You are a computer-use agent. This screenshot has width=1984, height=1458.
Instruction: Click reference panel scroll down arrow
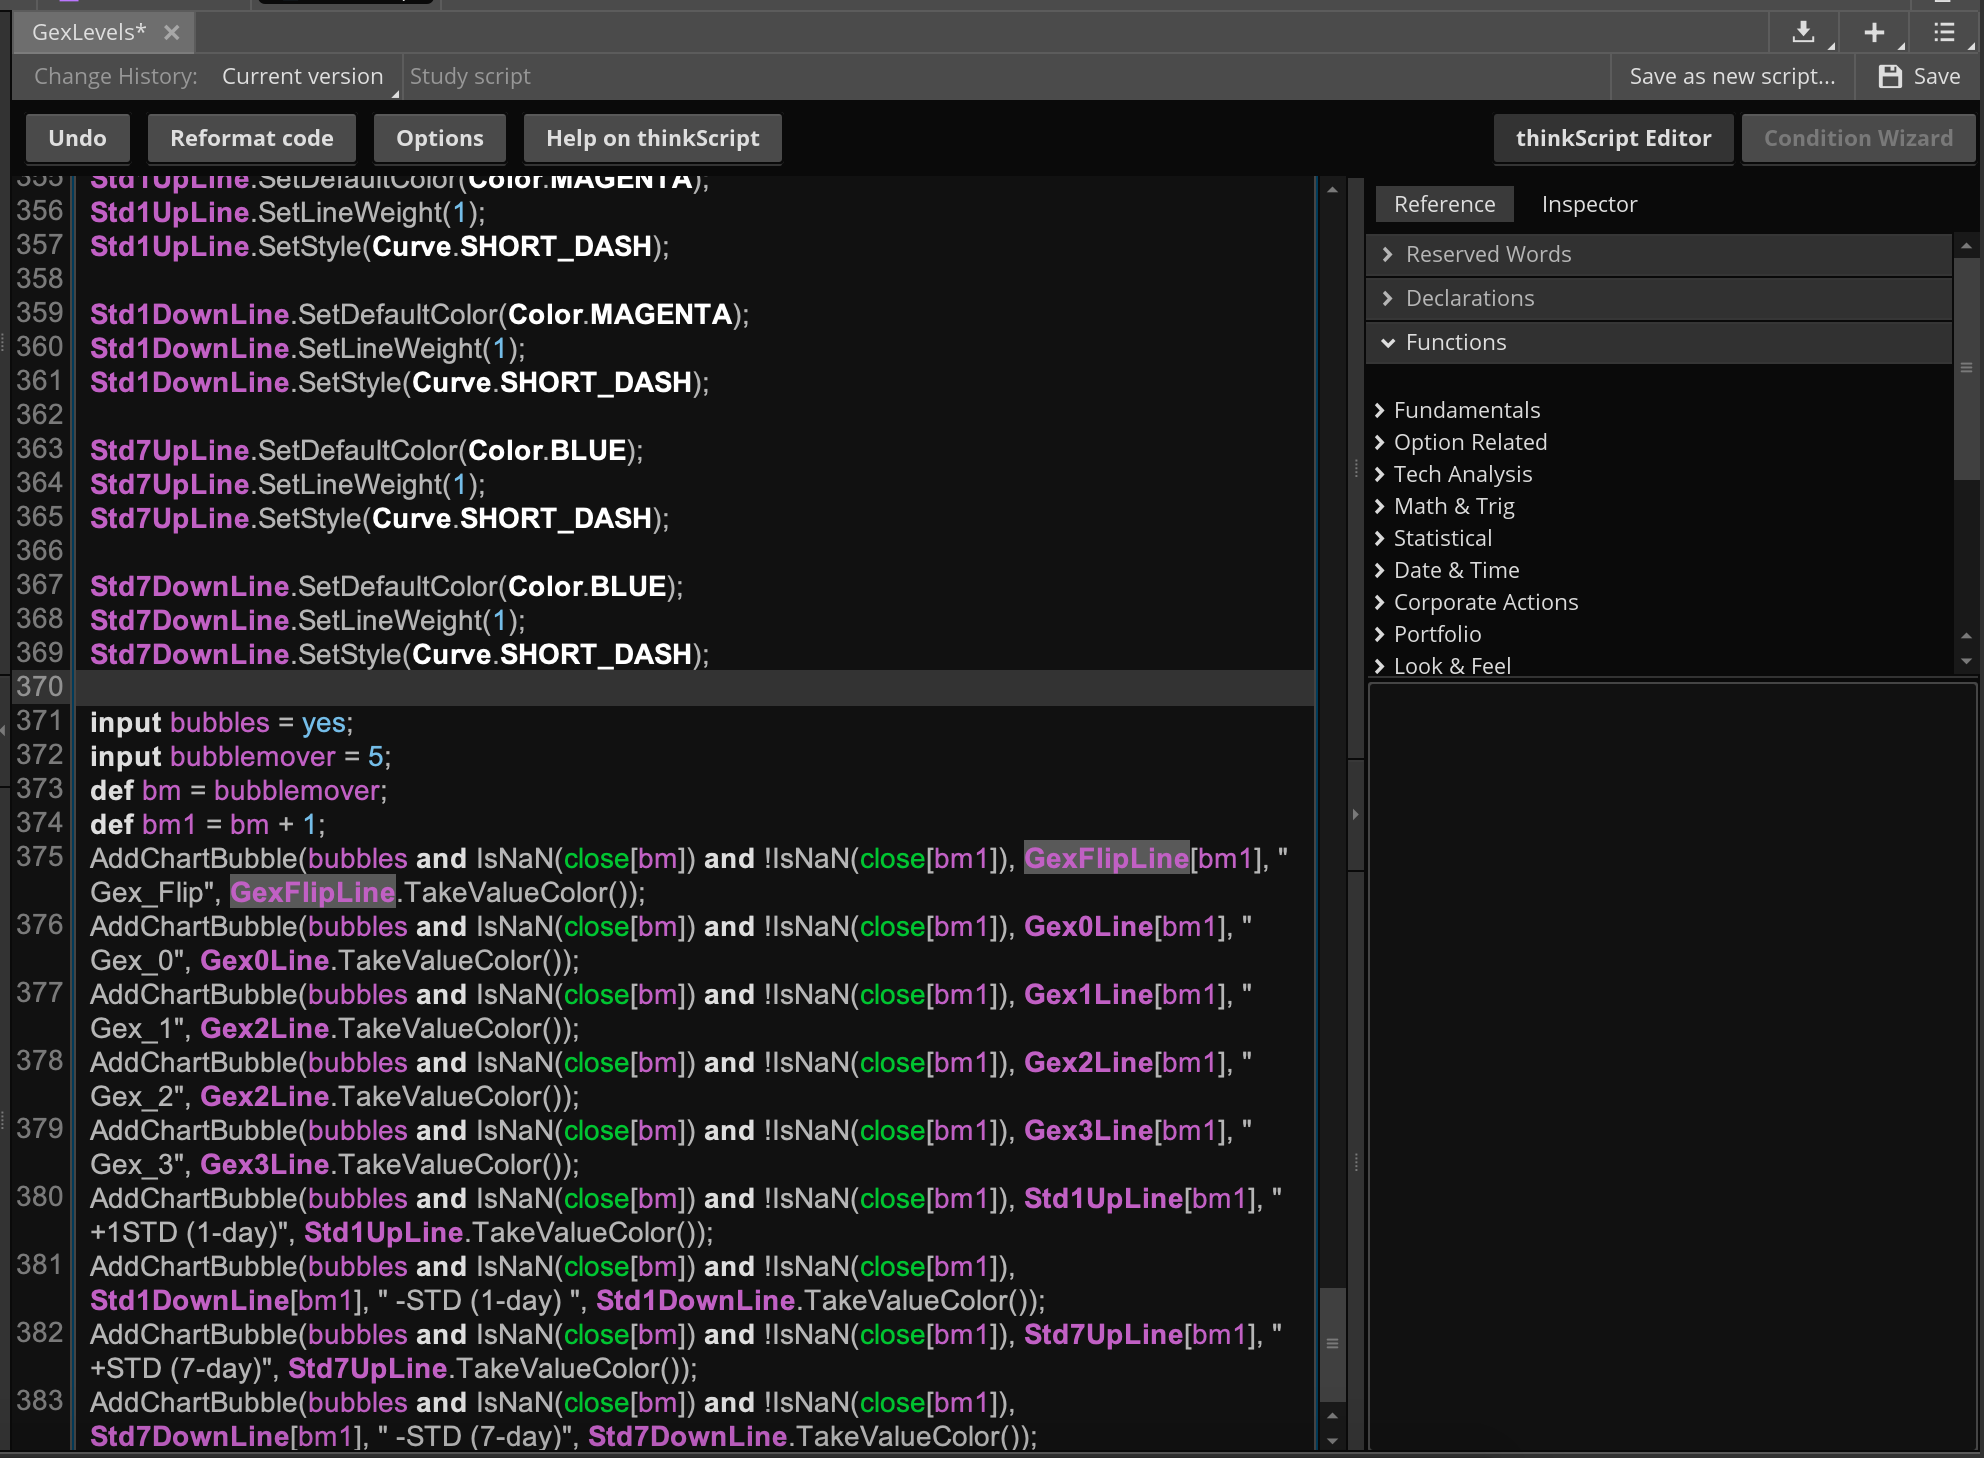[x=1966, y=661]
